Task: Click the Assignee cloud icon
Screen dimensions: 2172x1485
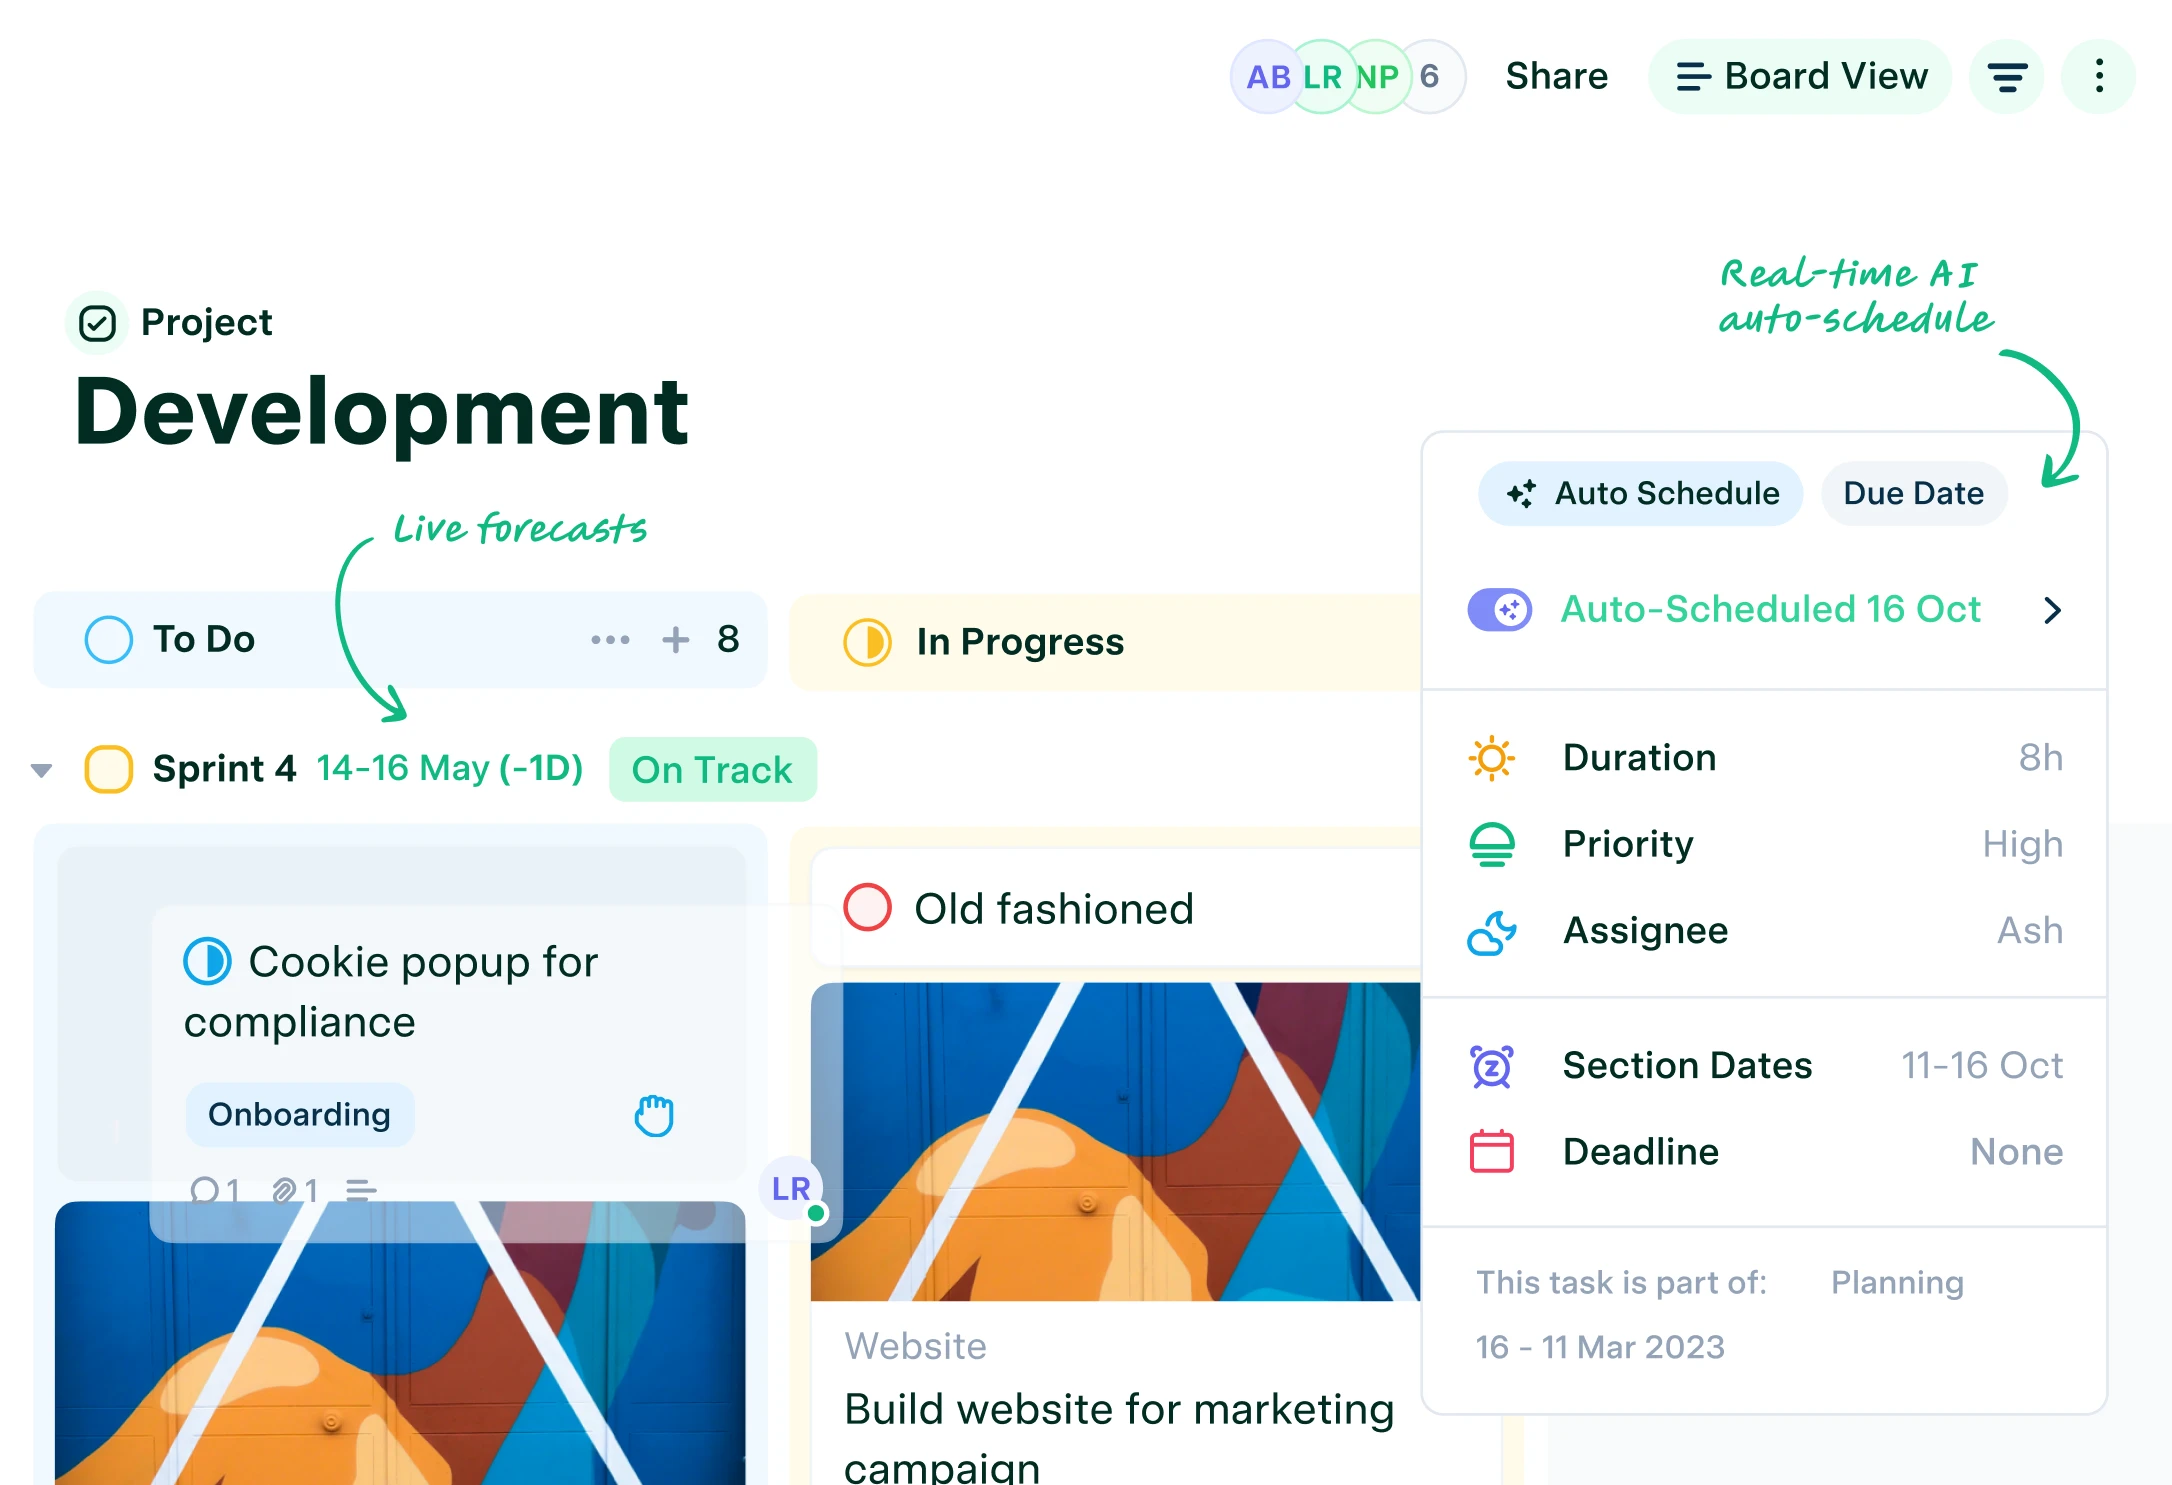Action: coord(1492,932)
